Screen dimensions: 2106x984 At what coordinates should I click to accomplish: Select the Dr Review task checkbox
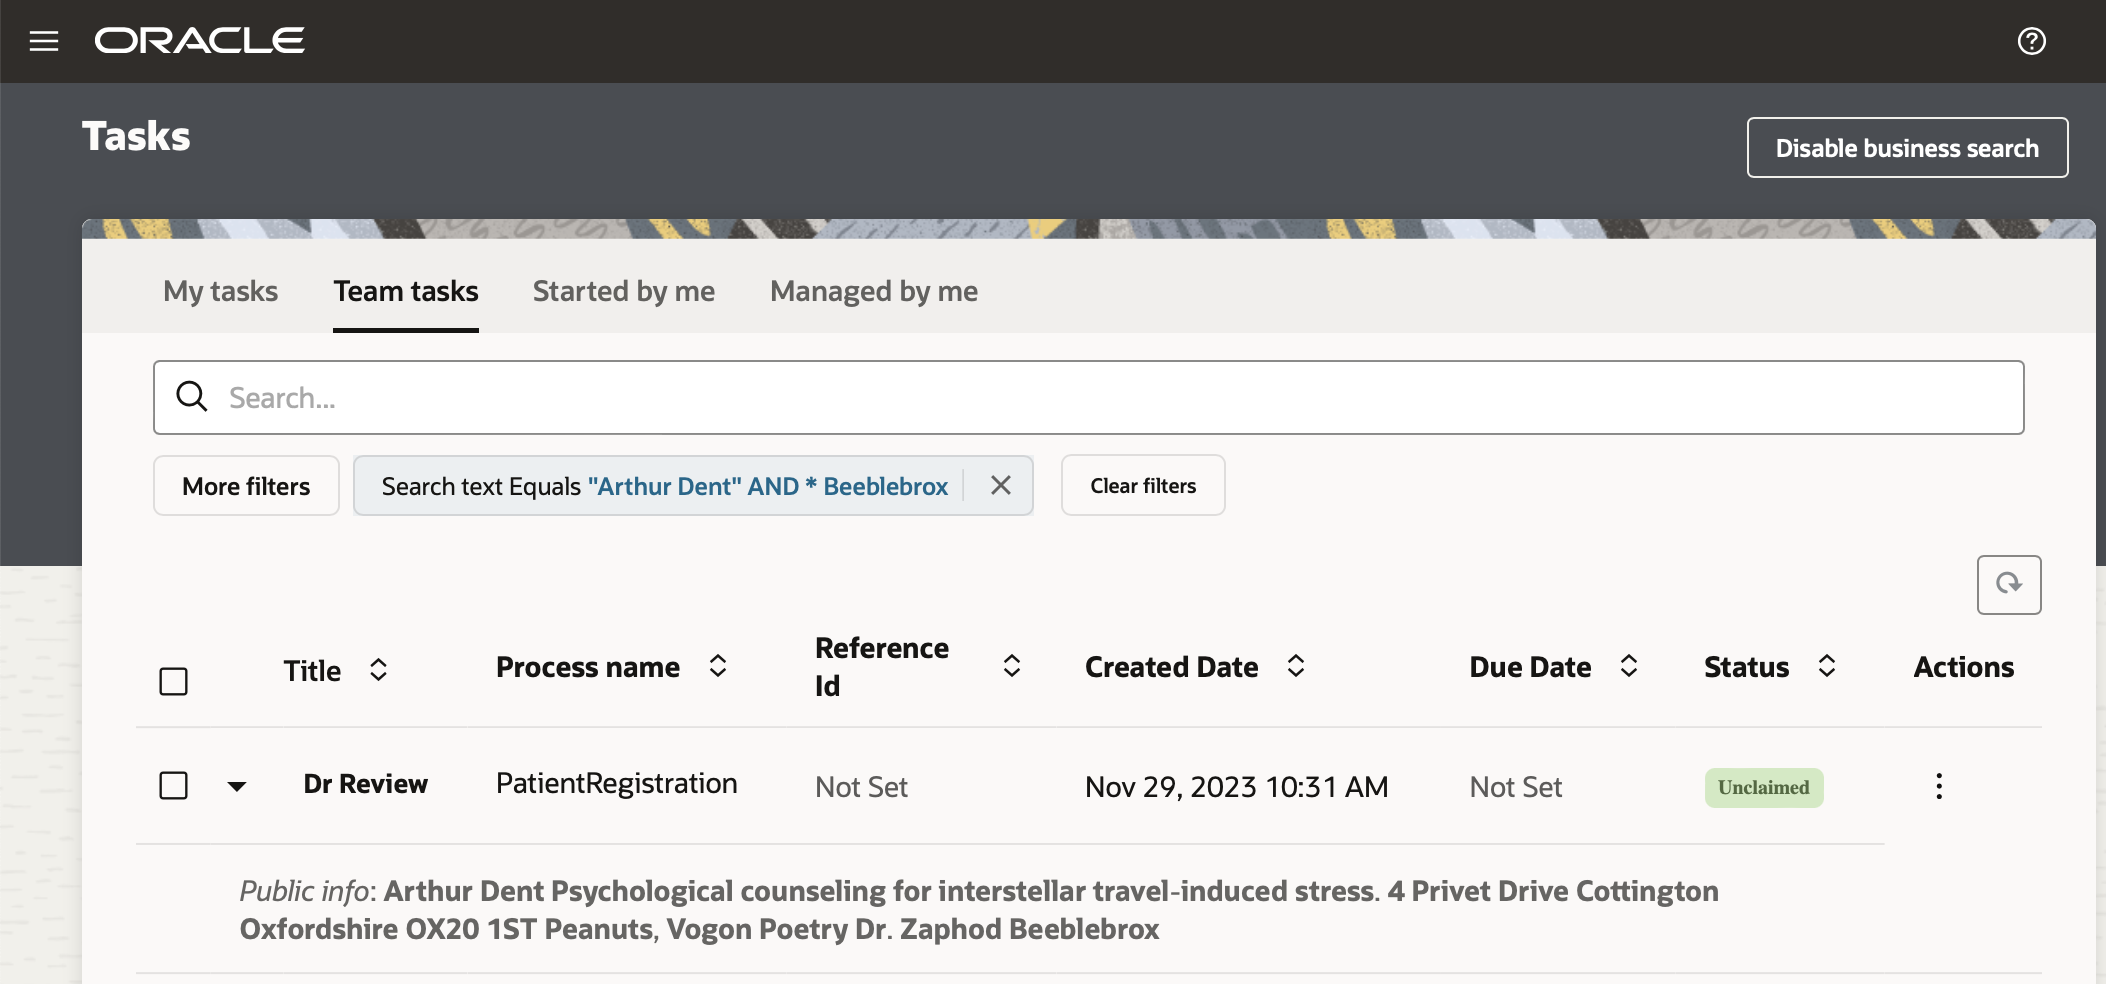[174, 785]
